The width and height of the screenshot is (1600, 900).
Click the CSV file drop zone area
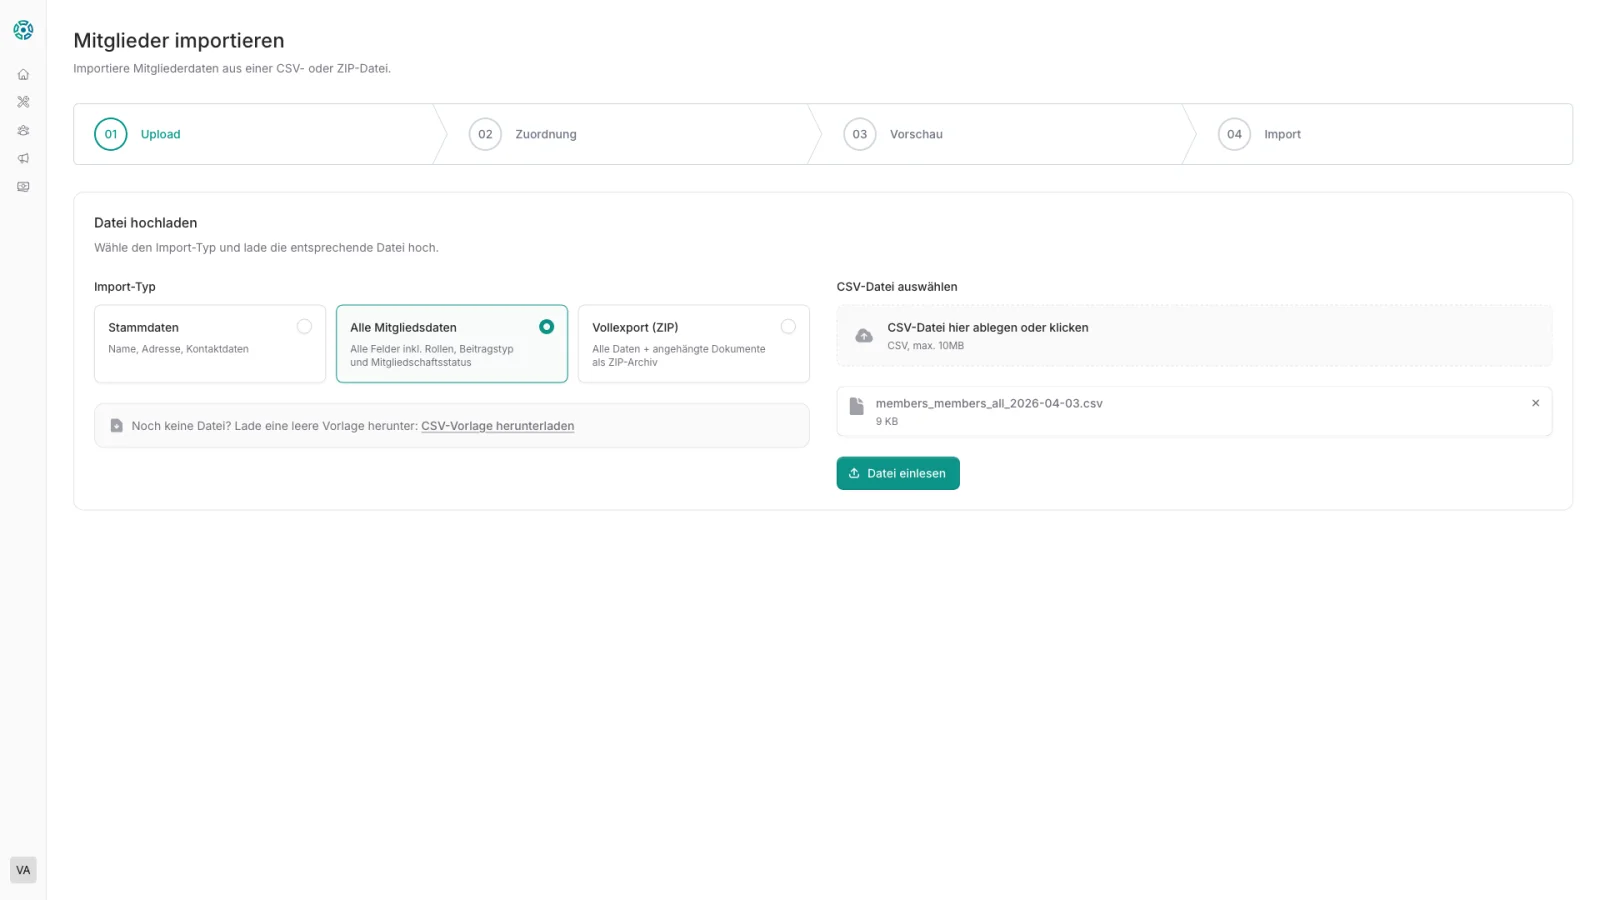(1194, 336)
